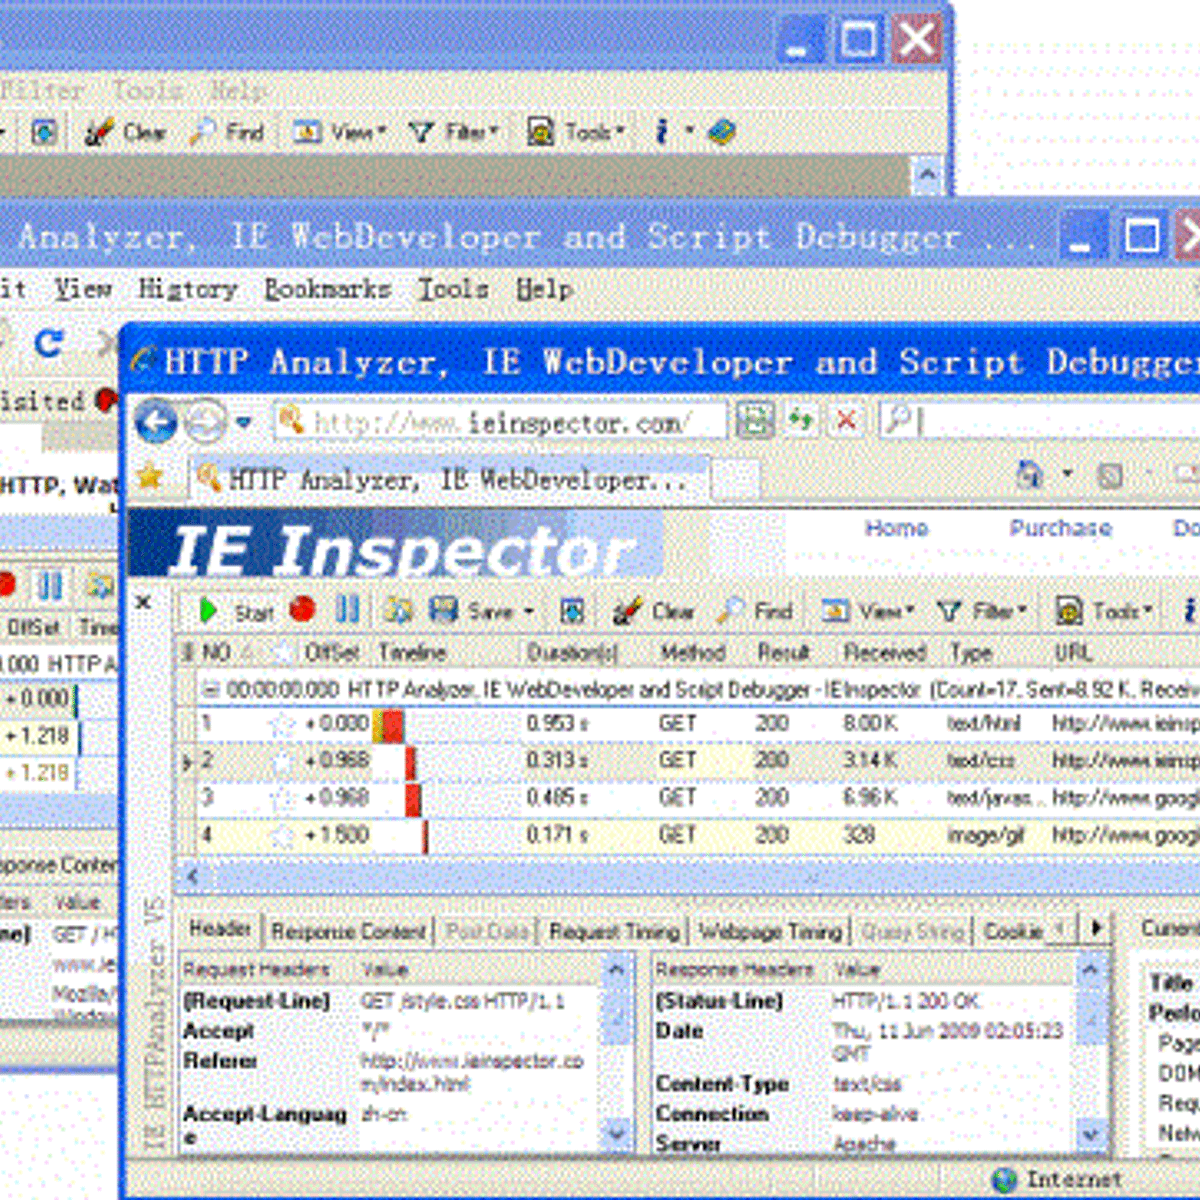1200x1200 pixels.
Task: Click IE search box
Action: click(1040, 421)
